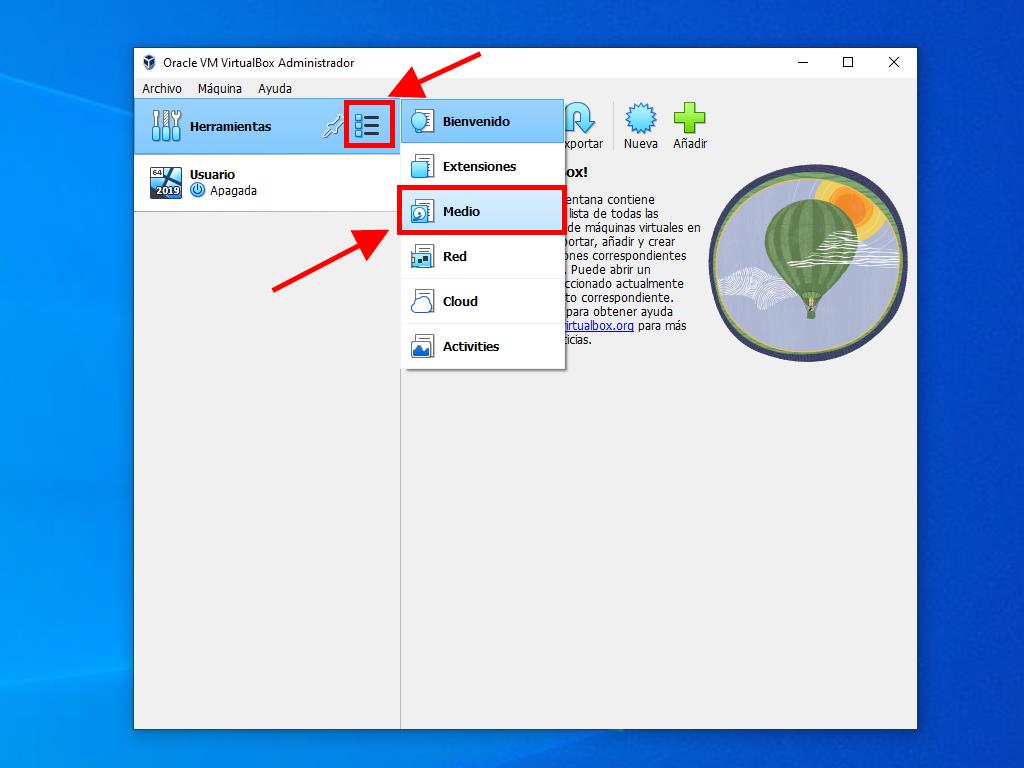Click the Apagada status text
The height and width of the screenshot is (768, 1024).
point(233,191)
